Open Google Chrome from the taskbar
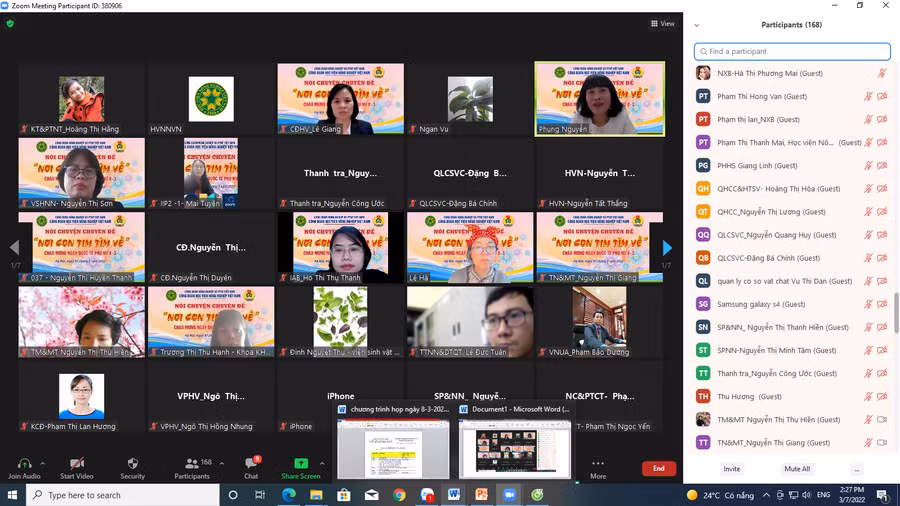 pos(399,495)
